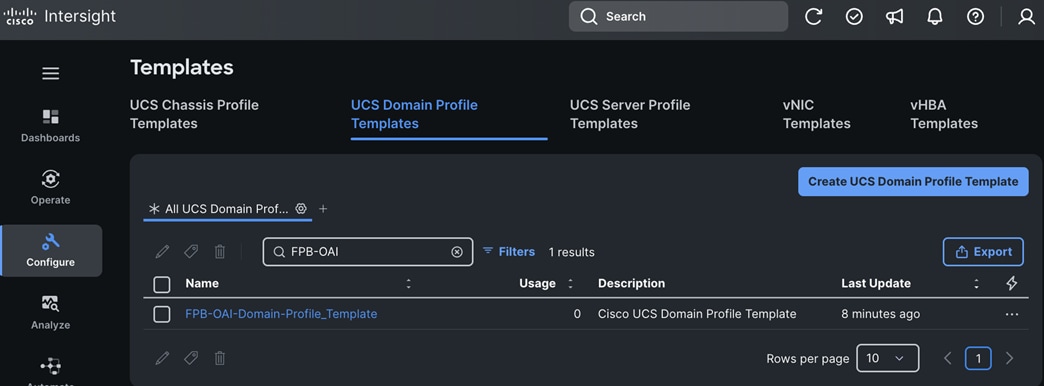Image resolution: width=1044 pixels, height=386 pixels.
Task: Click the bottom tag icon
Action: coord(191,358)
